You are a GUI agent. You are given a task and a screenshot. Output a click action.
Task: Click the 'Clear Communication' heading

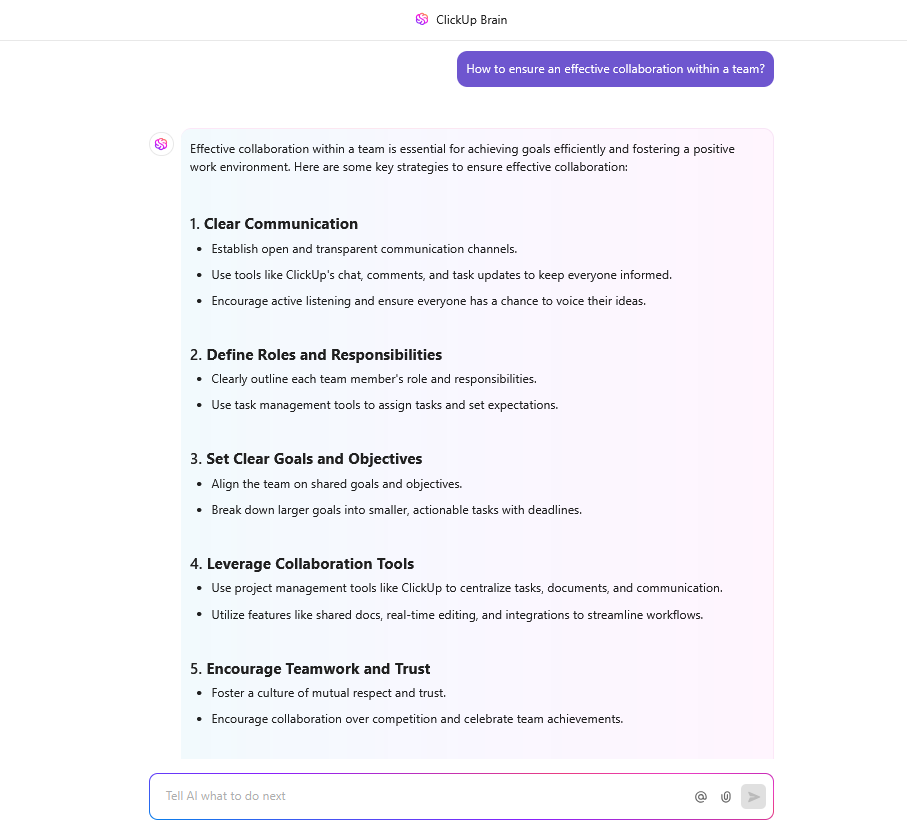pyautogui.click(x=280, y=224)
